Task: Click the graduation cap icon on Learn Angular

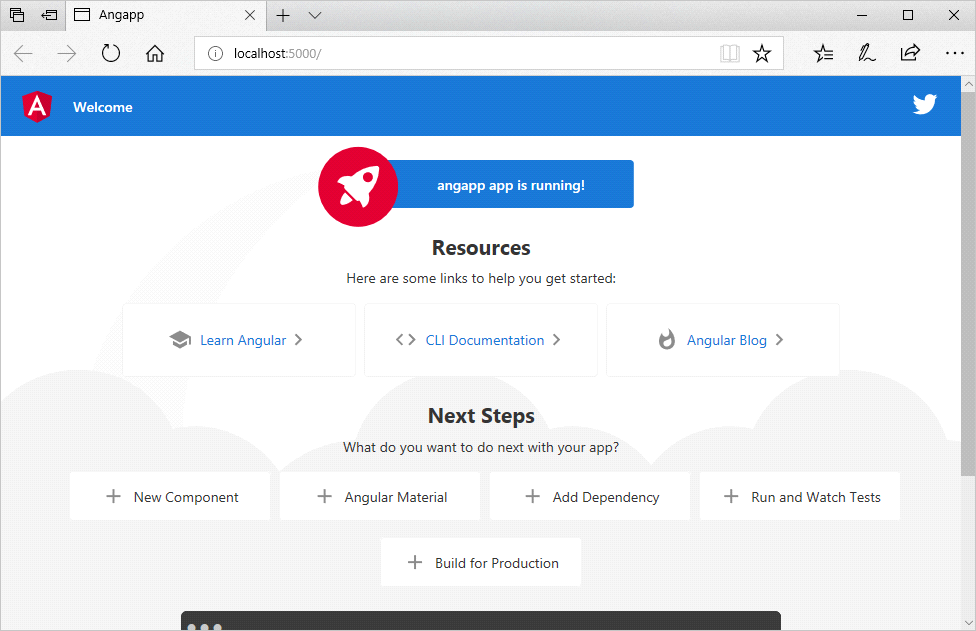Action: pyautogui.click(x=180, y=339)
